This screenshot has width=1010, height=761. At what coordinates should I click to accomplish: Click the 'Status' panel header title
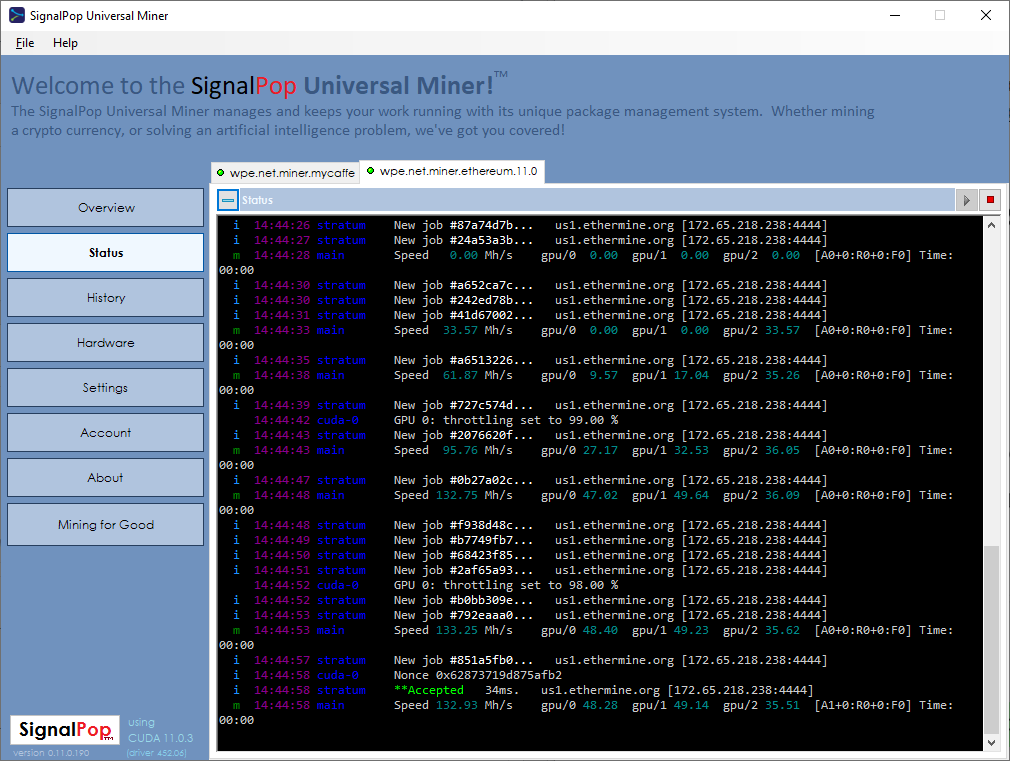[258, 200]
